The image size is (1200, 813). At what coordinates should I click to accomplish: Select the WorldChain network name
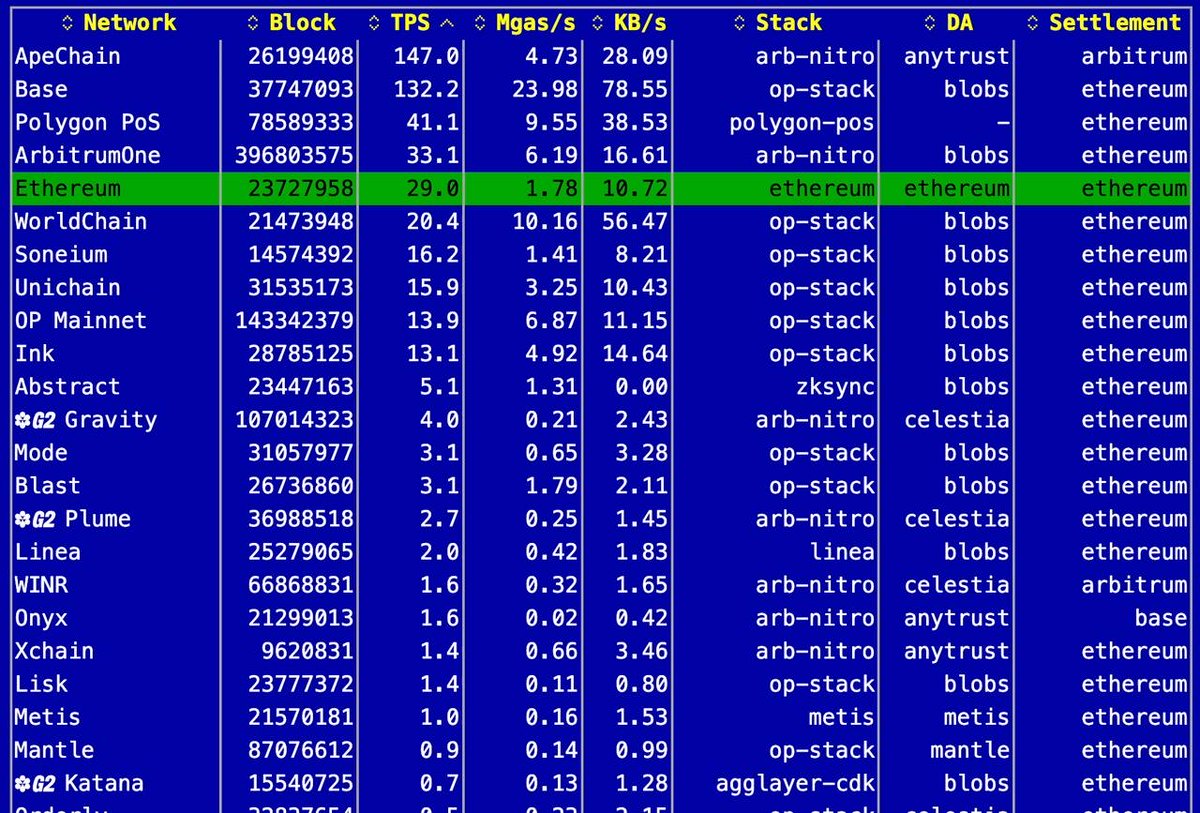(80, 222)
